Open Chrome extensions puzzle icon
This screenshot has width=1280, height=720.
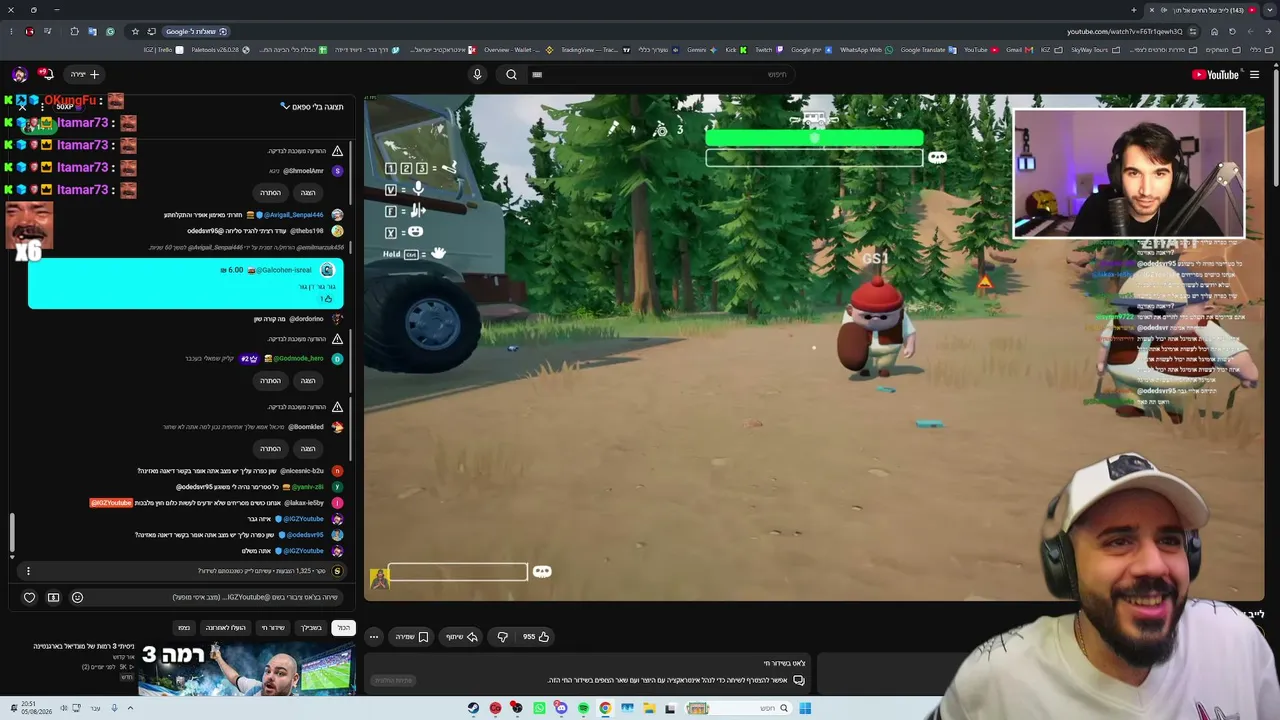click(x=74, y=31)
